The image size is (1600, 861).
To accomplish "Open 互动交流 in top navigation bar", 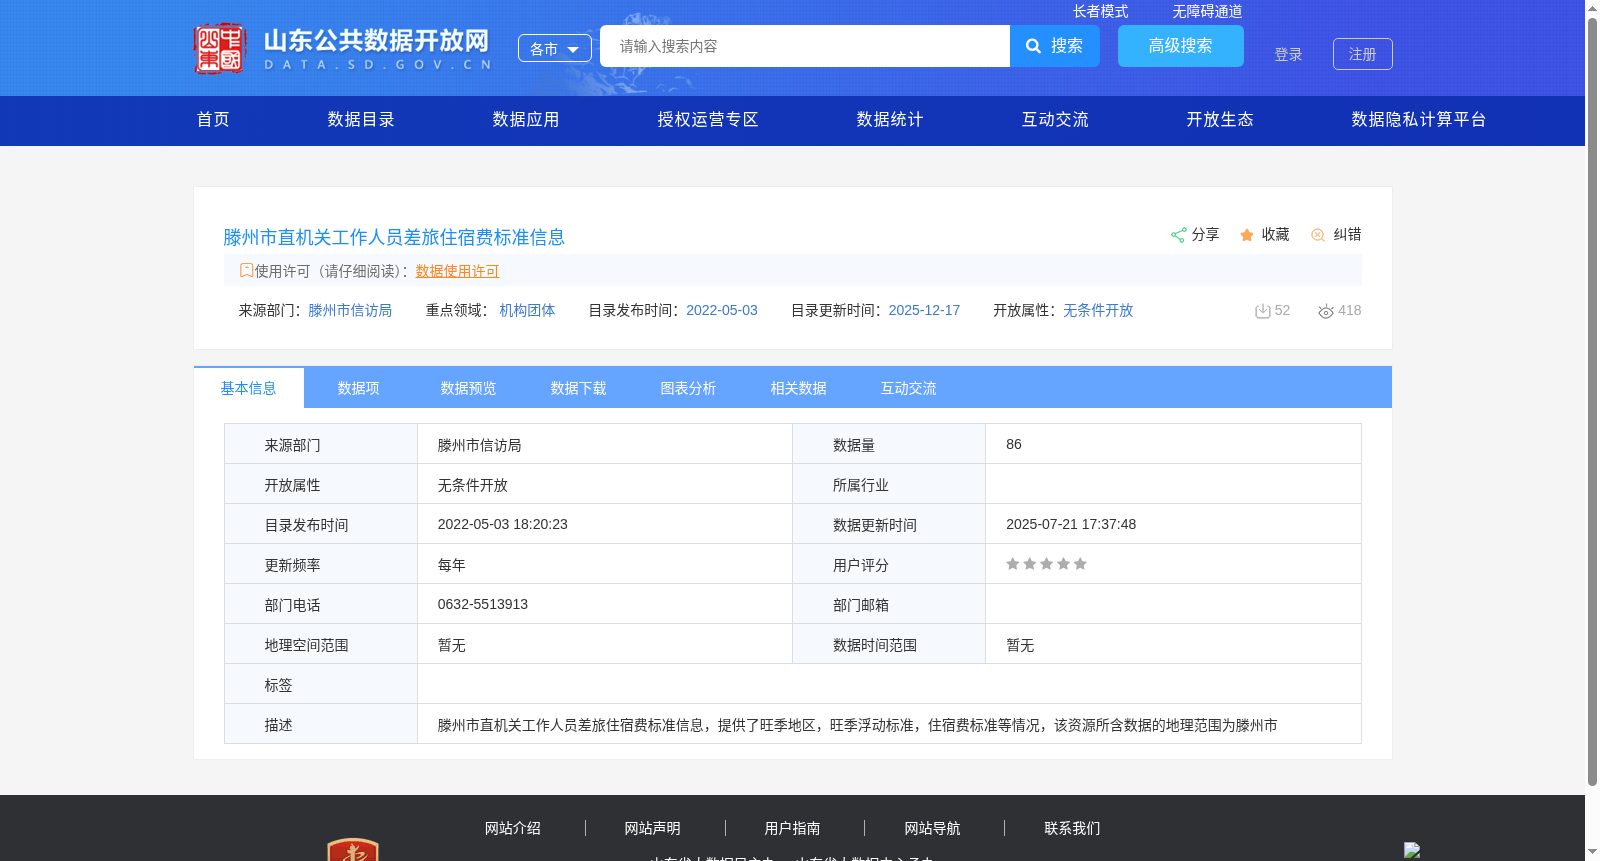I will tap(1055, 120).
